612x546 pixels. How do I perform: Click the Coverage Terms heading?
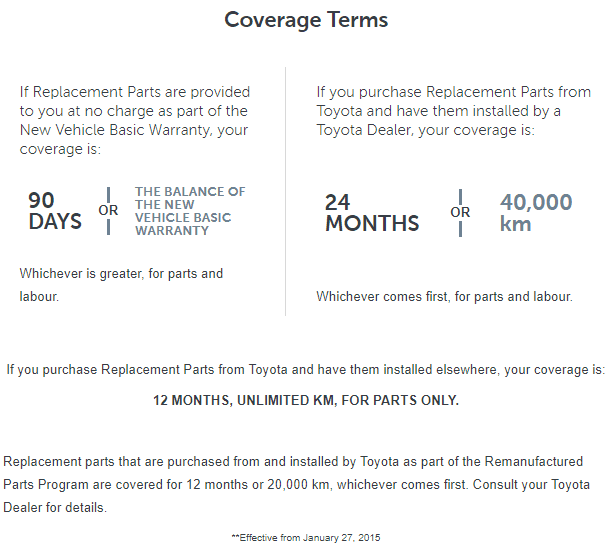click(306, 20)
